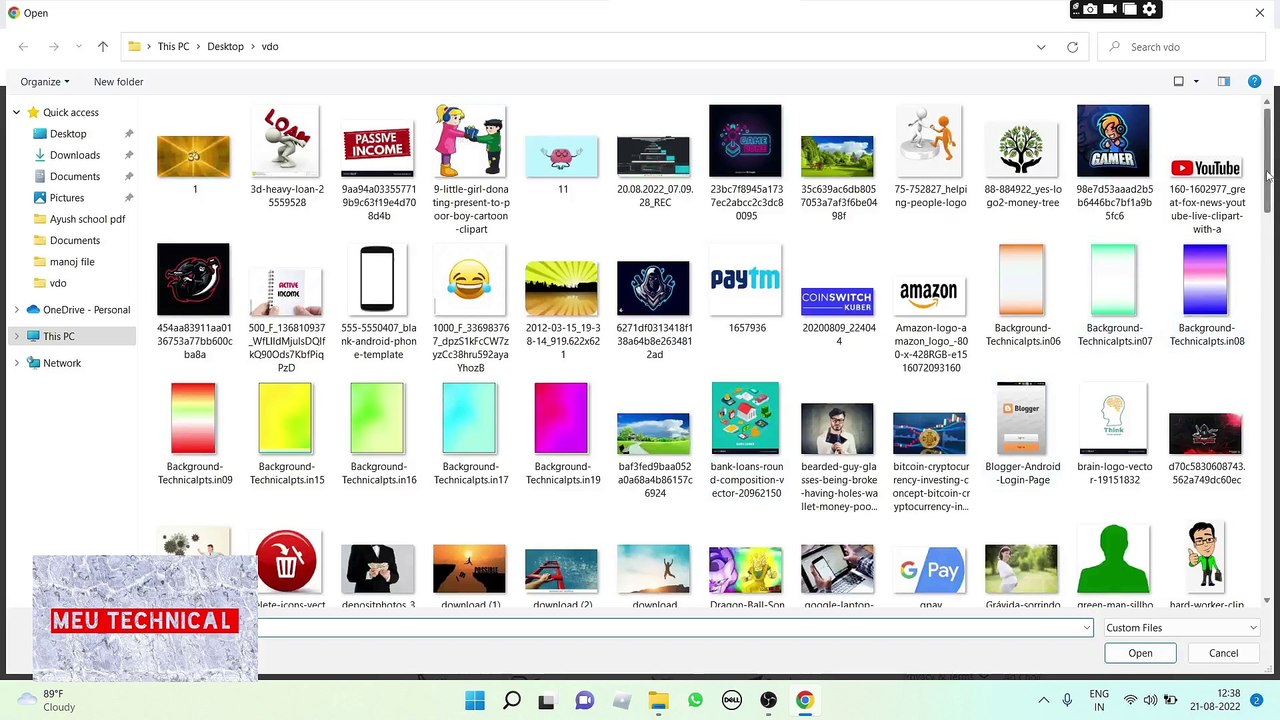Viewport: 1280px width, 720px height.
Task: Click the Forward navigation arrow
Action: (x=54, y=47)
